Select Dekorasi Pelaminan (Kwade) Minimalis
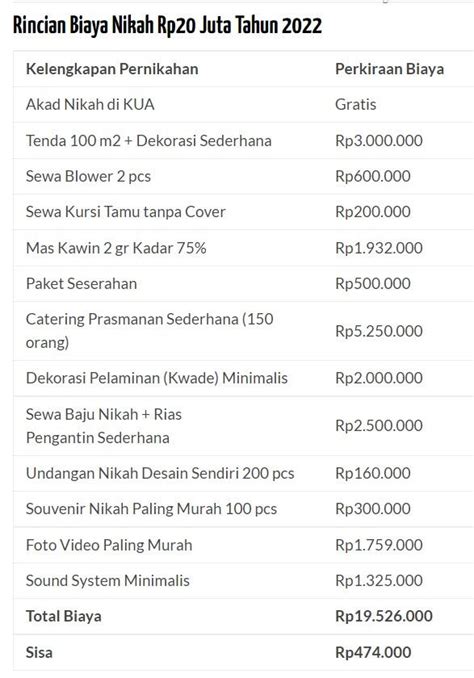474x678 pixels. point(157,378)
